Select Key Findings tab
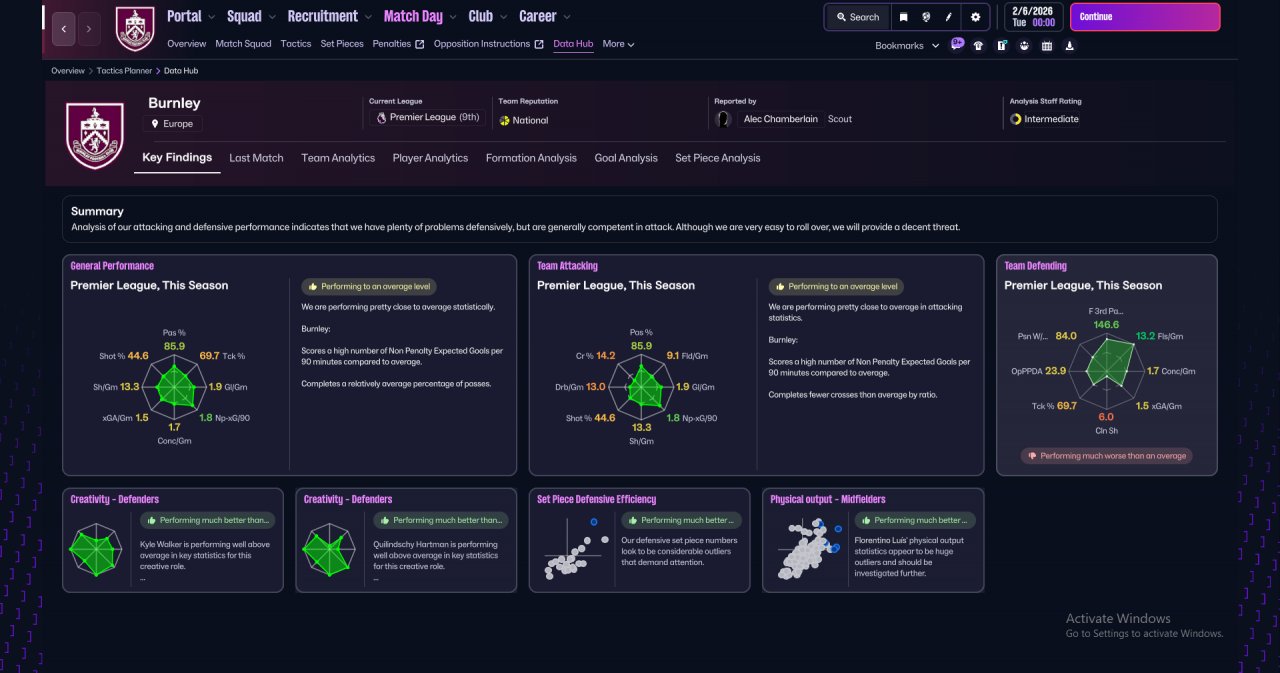 pos(177,158)
